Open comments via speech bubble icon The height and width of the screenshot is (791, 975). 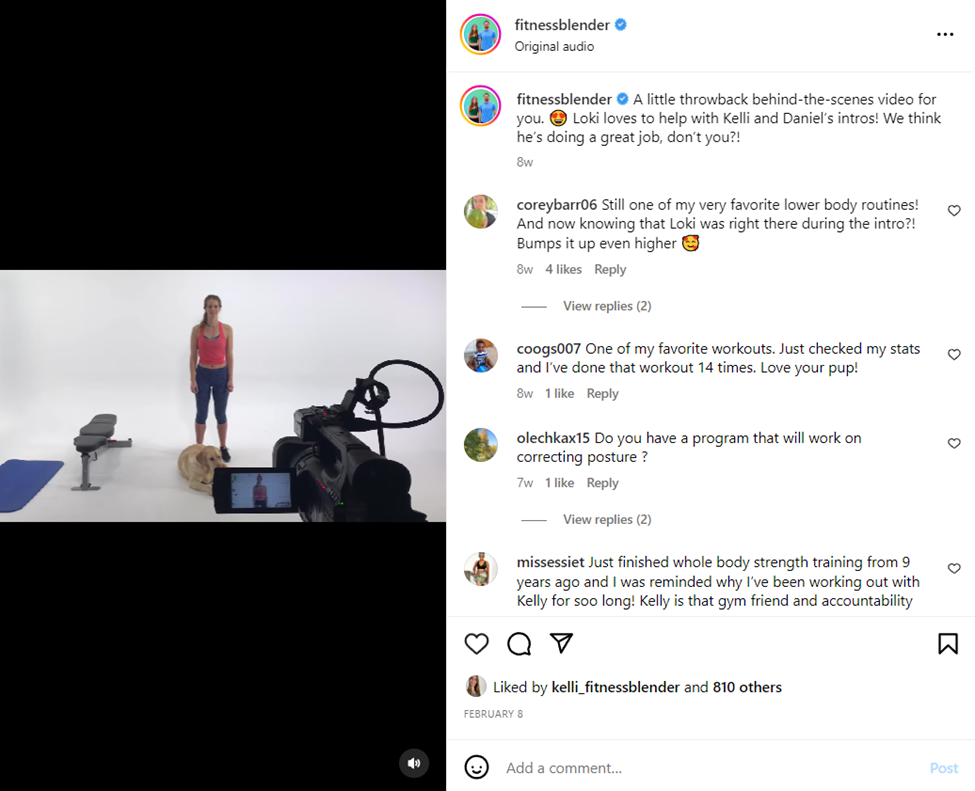tap(519, 644)
